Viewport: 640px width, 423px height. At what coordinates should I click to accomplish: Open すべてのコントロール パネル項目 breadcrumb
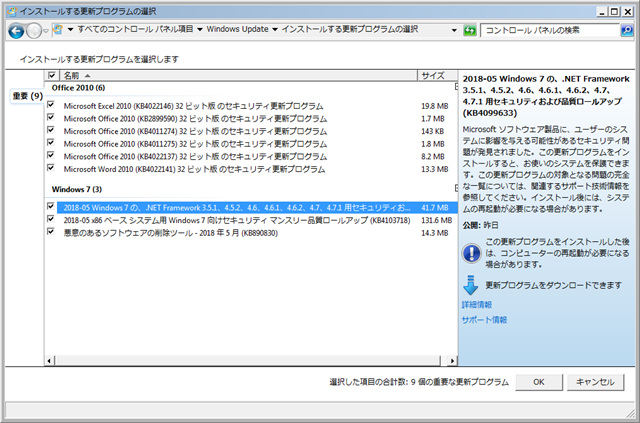(135, 29)
